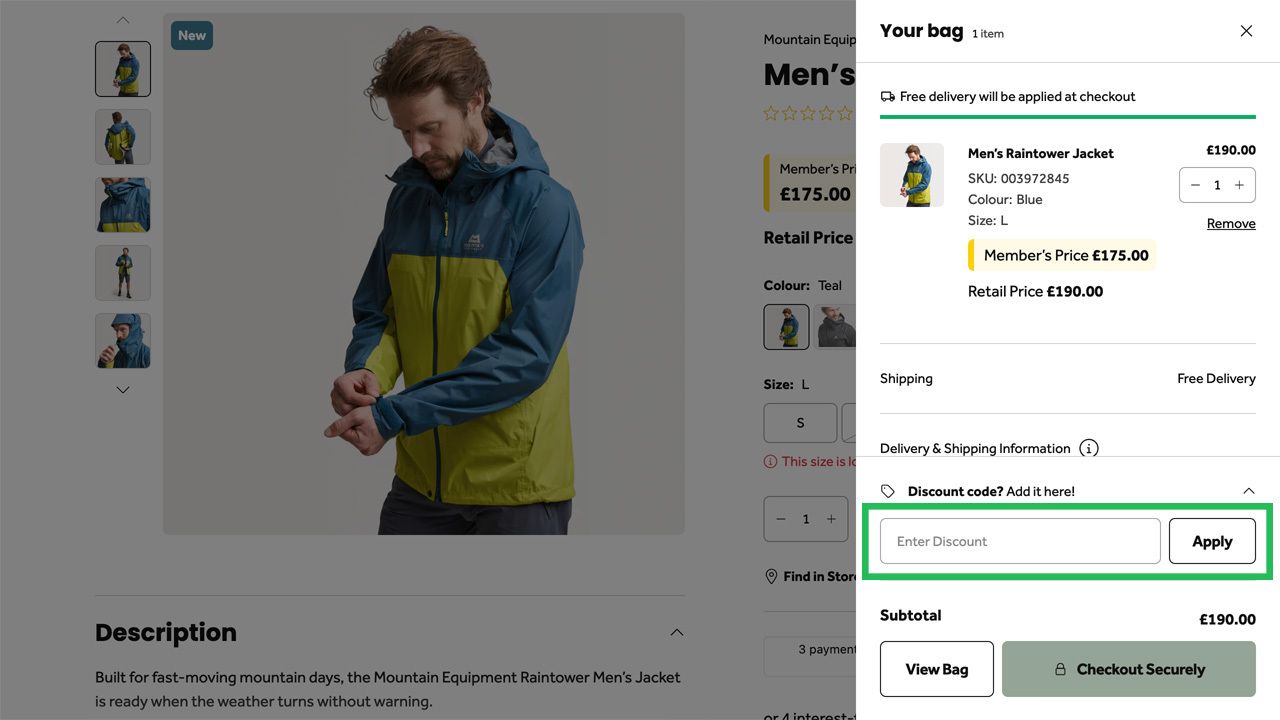Screen dimensions: 1280x720
Task: Click the first star in the rating row
Action: [772, 113]
